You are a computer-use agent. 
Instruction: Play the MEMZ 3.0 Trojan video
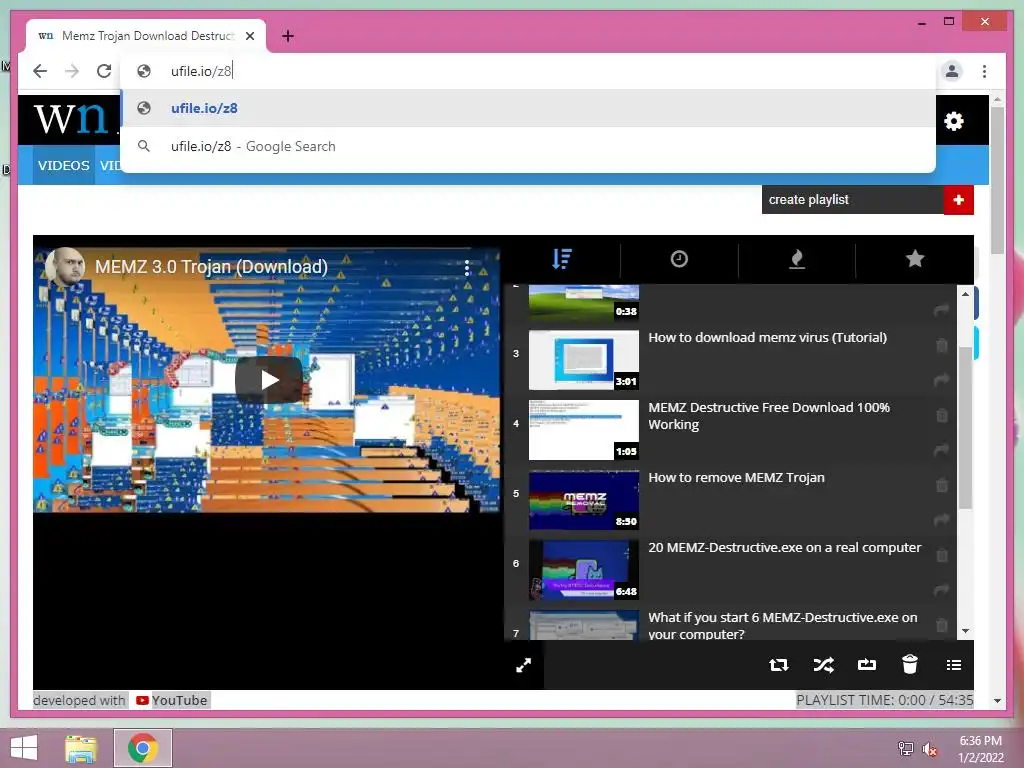pos(268,380)
